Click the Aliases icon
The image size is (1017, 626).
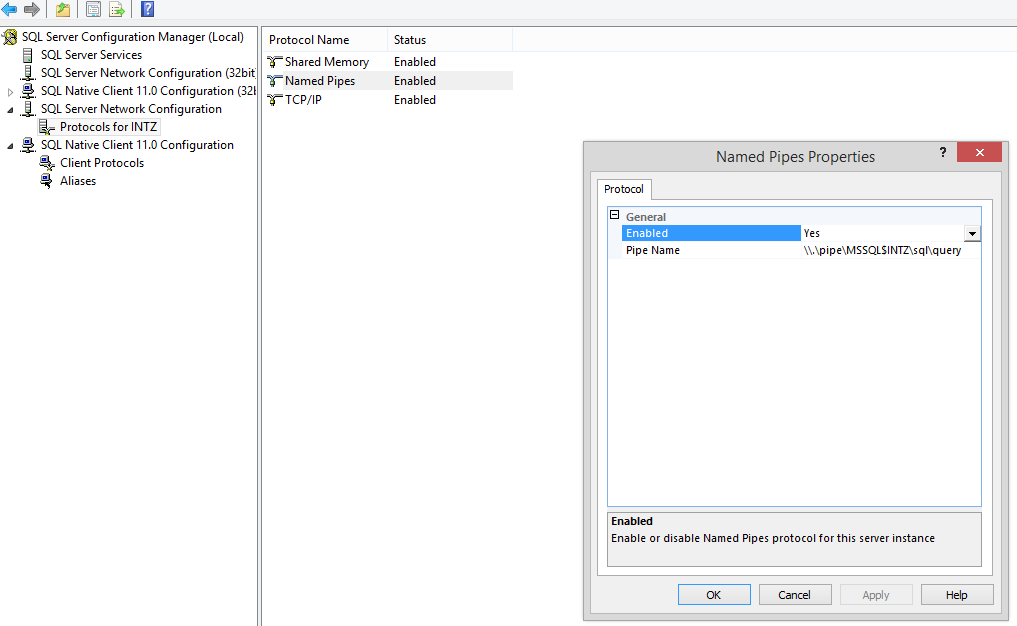[x=47, y=181]
